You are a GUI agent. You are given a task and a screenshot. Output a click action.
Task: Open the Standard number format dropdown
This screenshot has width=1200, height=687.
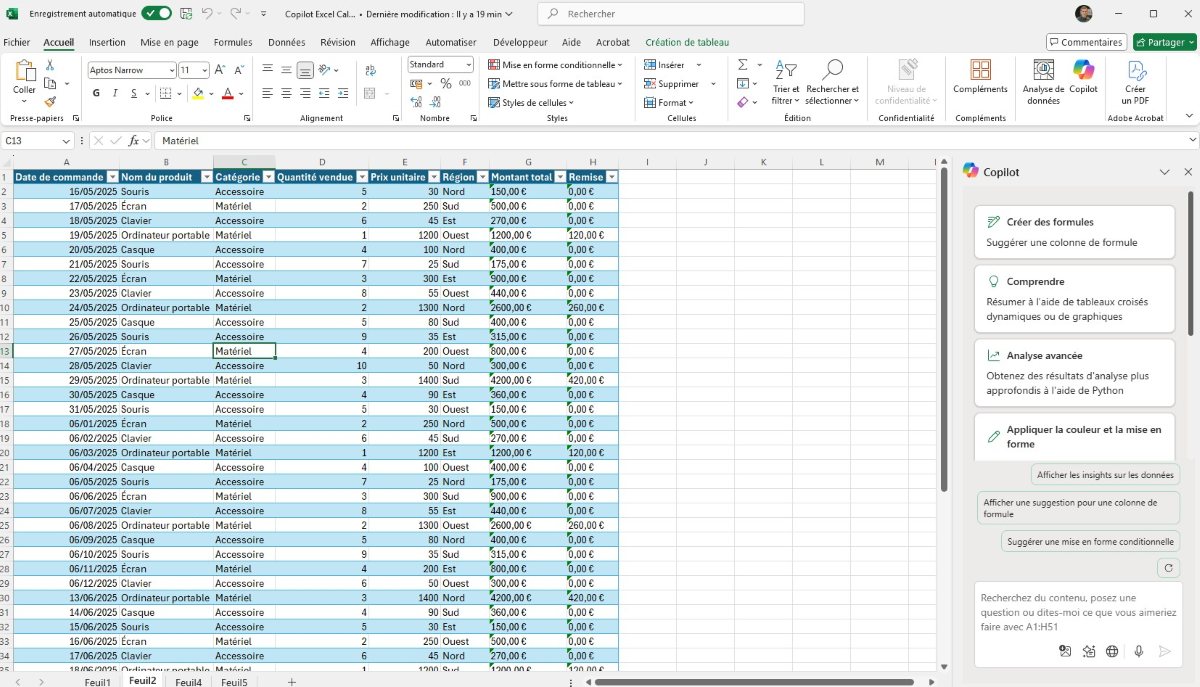467,64
